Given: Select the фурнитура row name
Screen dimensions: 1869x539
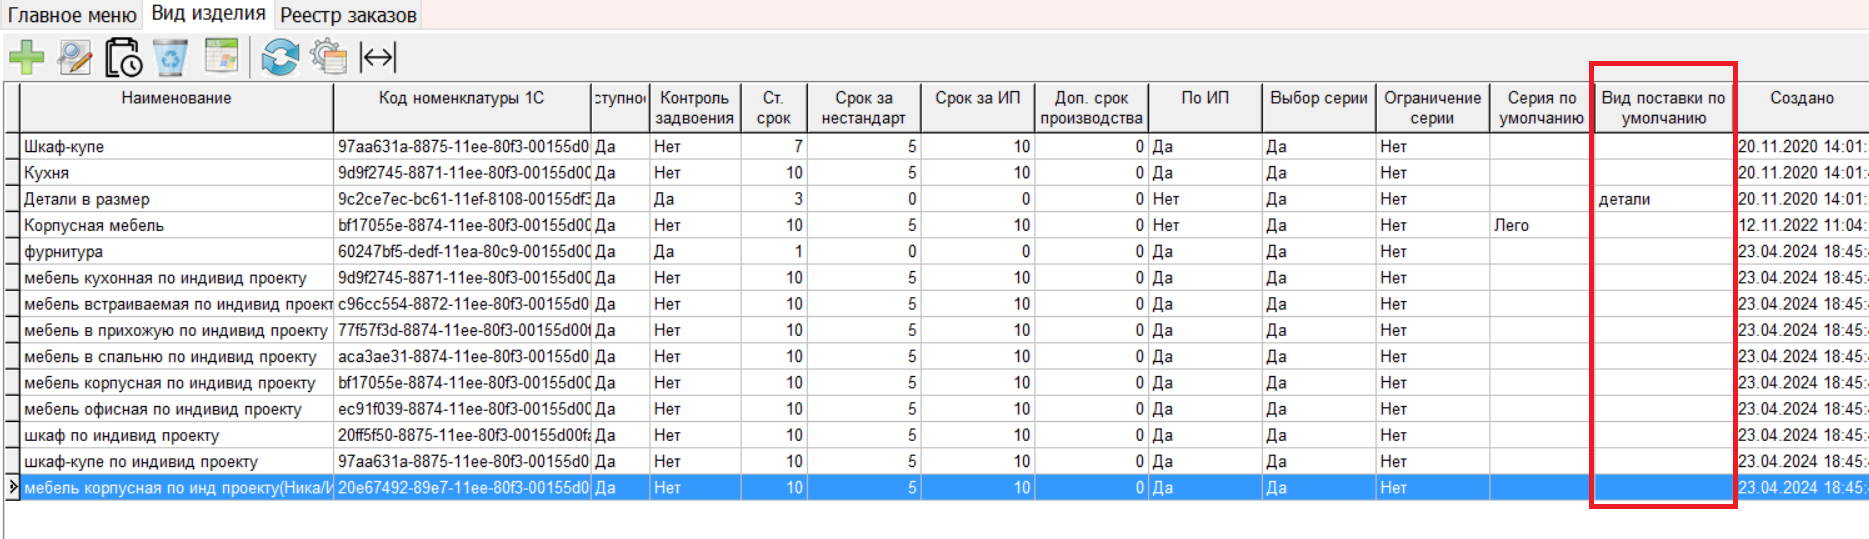Looking at the screenshot, I should pyautogui.click(x=63, y=252).
